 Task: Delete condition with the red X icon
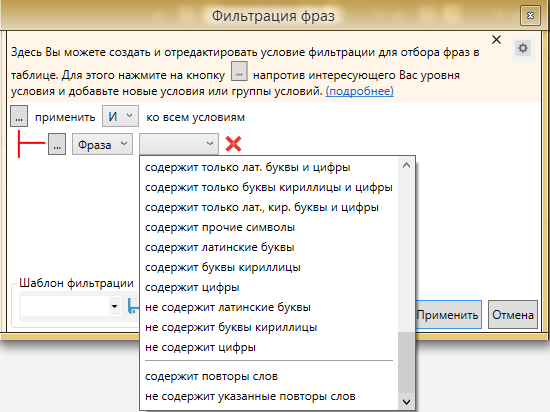tap(233, 144)
